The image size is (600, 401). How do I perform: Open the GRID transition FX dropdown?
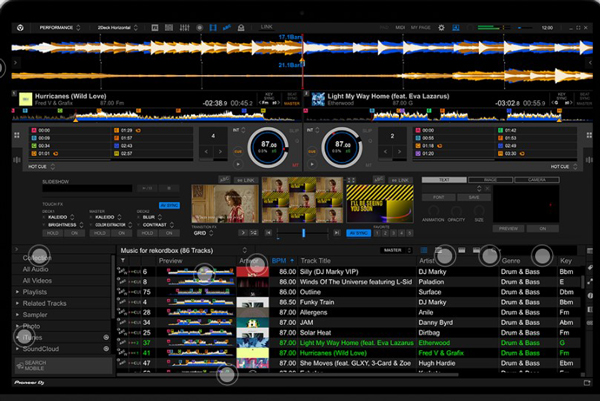click(x=203, y=233)
